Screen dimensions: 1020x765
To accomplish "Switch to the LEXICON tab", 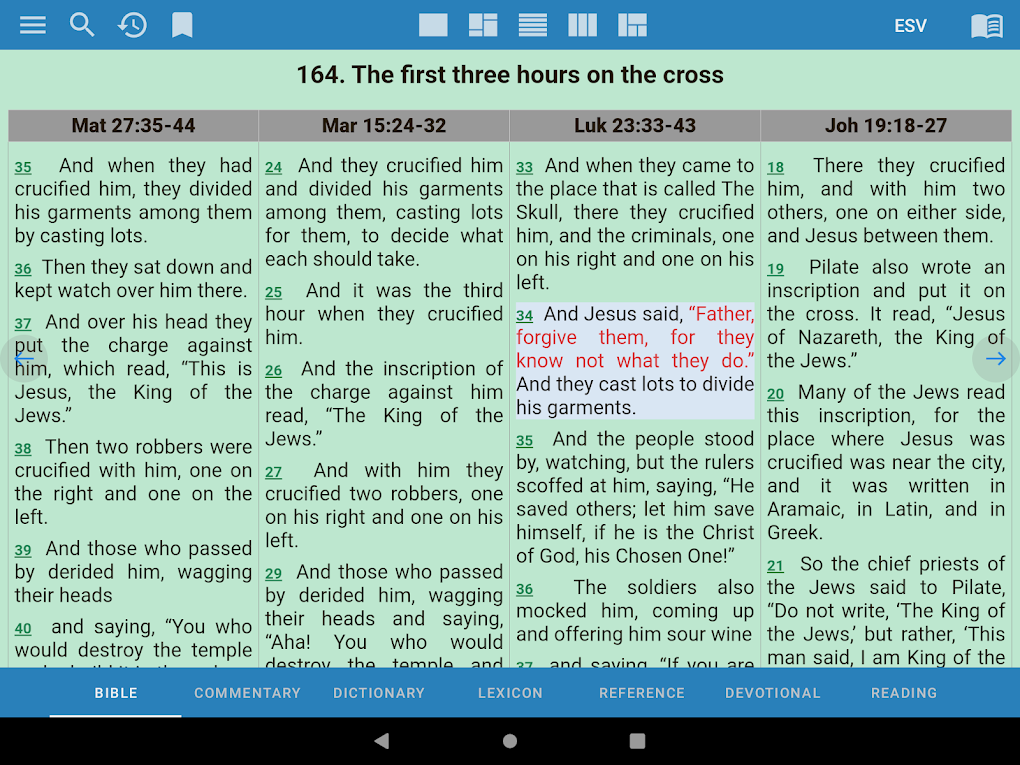I will pyautogui.click(x=510, y=693).
